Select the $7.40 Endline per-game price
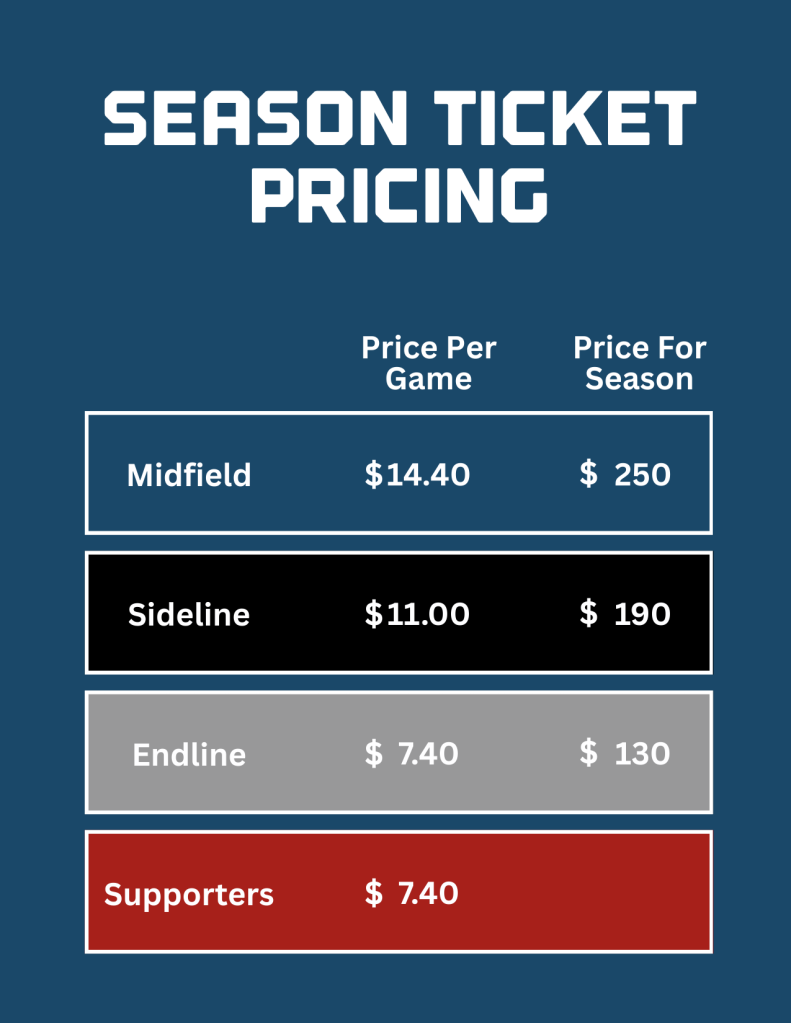791x1023 pixels. (x=411, y=754)
